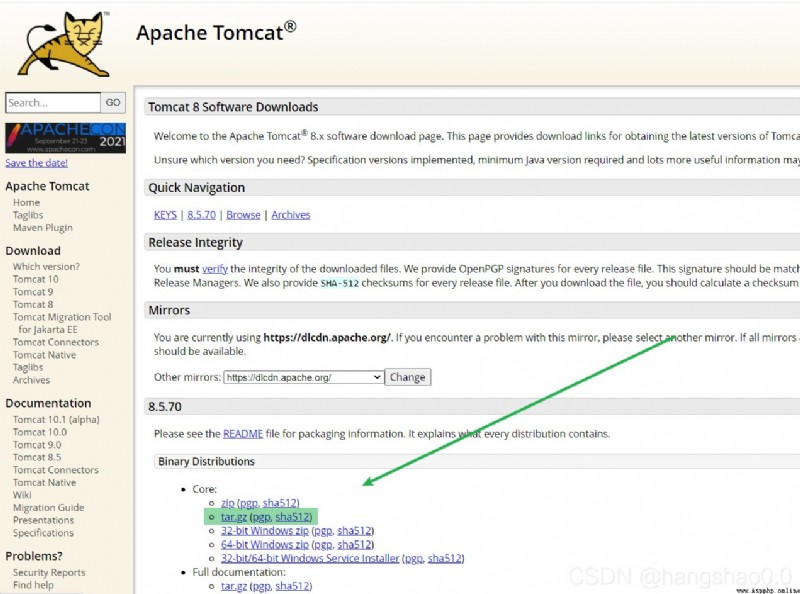
Task: Open the Save the date! link
Action: pos(36,163)
